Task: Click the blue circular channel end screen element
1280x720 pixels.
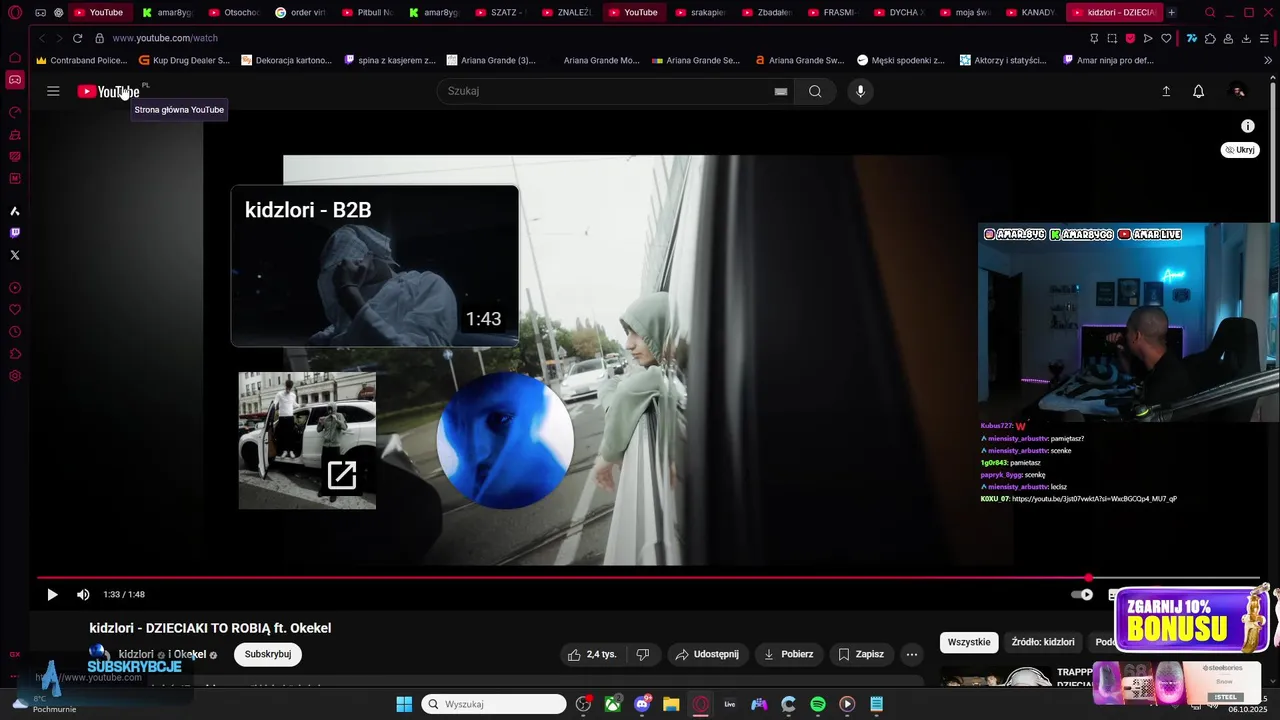Action: click(x=505, y=440)
